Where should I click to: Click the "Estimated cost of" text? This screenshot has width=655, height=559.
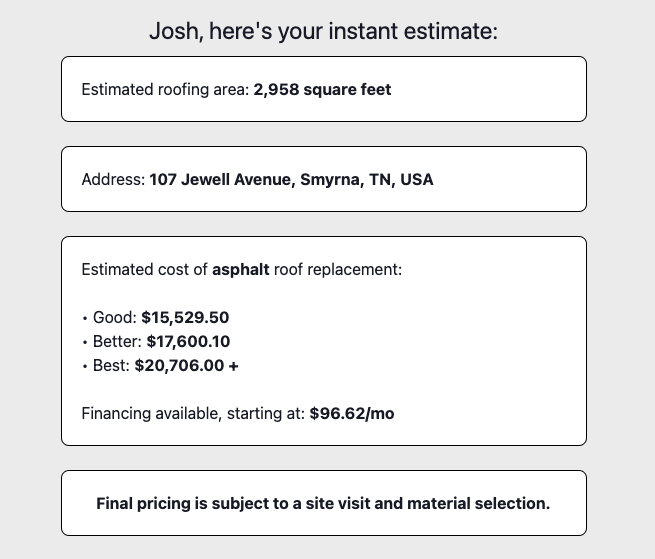tap(144, 270)
